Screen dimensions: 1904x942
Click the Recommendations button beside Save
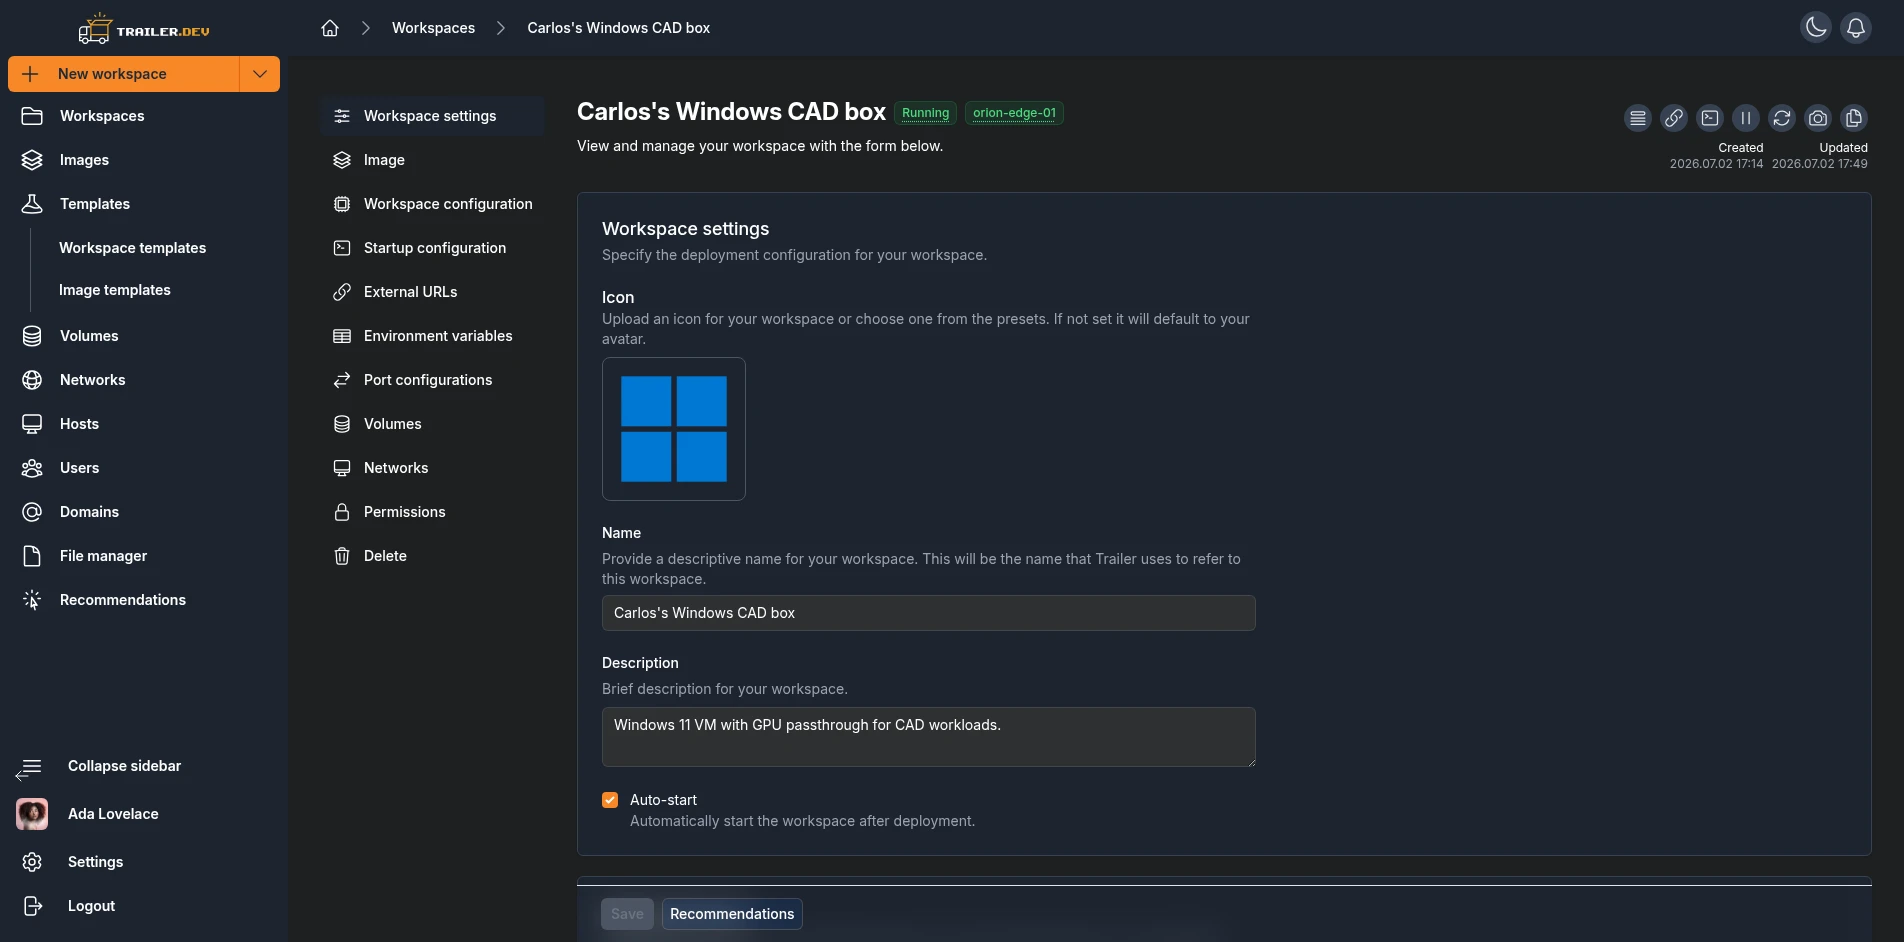(732, 914)
